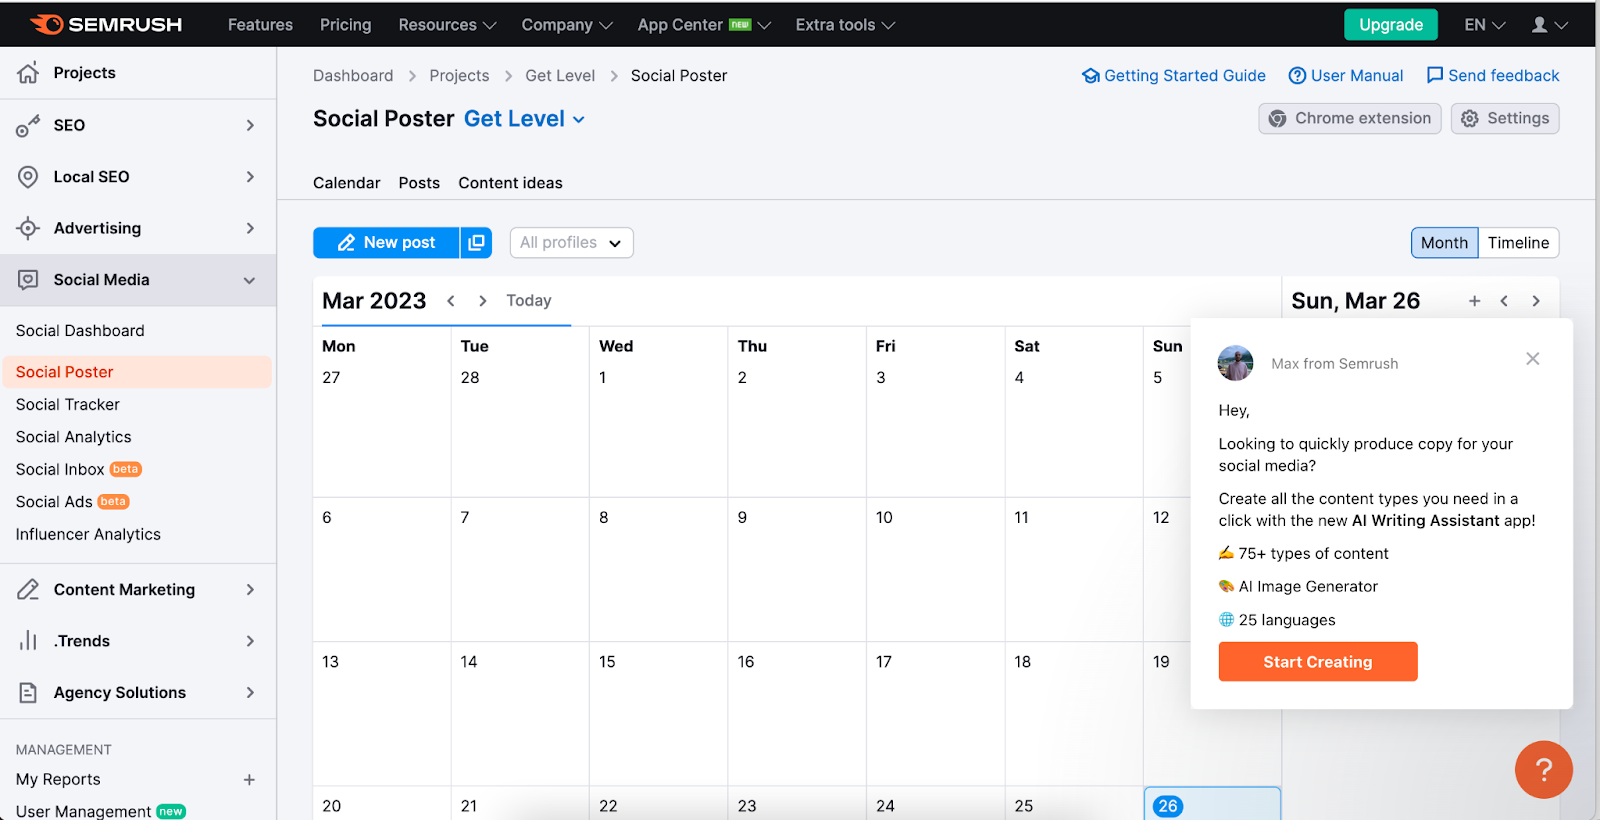Expand the App Center menu
This screenshot has height=820, width=1600.
704,25
